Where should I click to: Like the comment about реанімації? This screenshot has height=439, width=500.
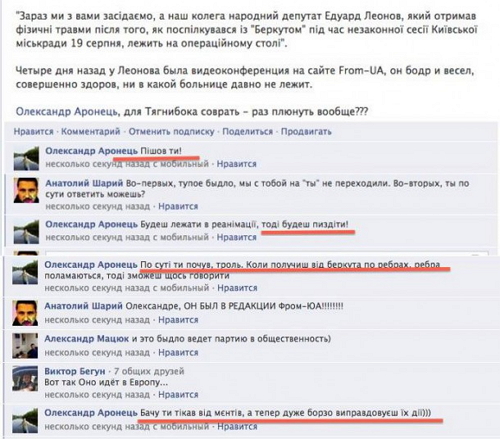point(237,237)
